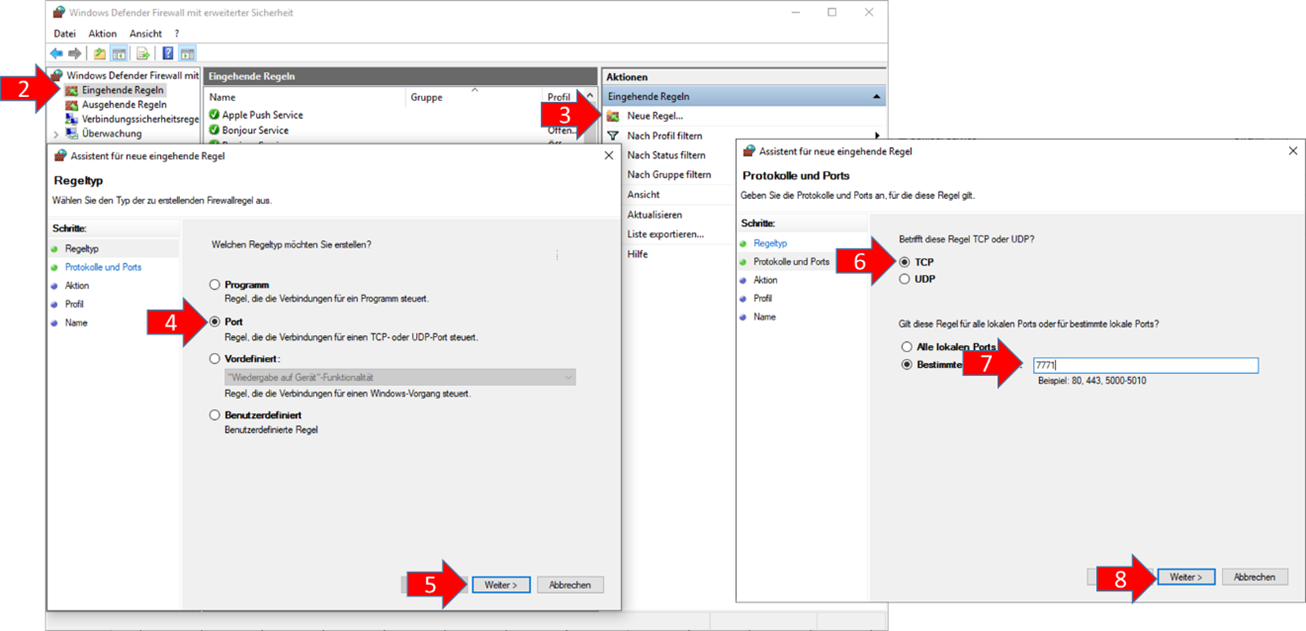Open the Verbindungssicherheitsregeln node icon
Viewport: 1306px width, 631px height.
pyautogui.click(x=72, y=119)
